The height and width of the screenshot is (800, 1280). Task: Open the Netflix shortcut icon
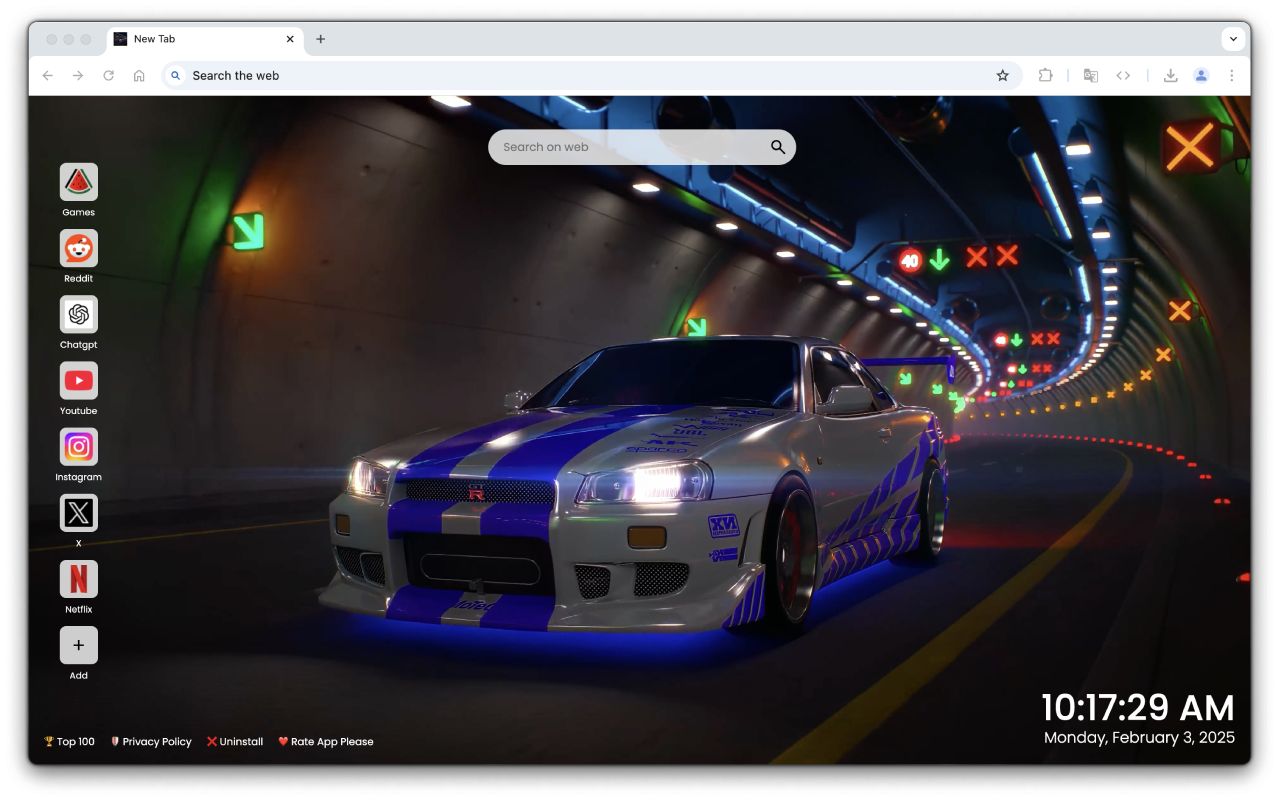pyautogui.click(x=79, y=579)
